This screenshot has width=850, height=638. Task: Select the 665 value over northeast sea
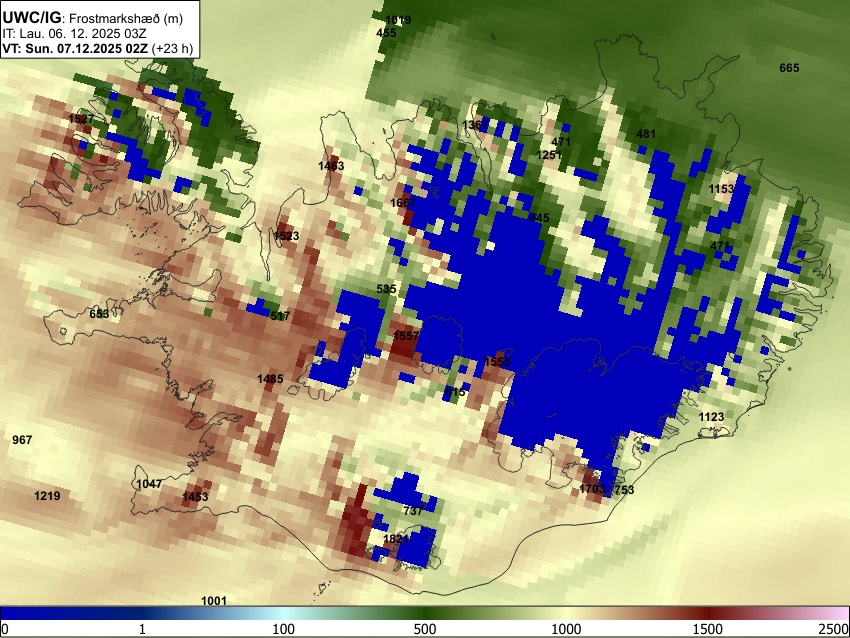click(x=789, y=68)
